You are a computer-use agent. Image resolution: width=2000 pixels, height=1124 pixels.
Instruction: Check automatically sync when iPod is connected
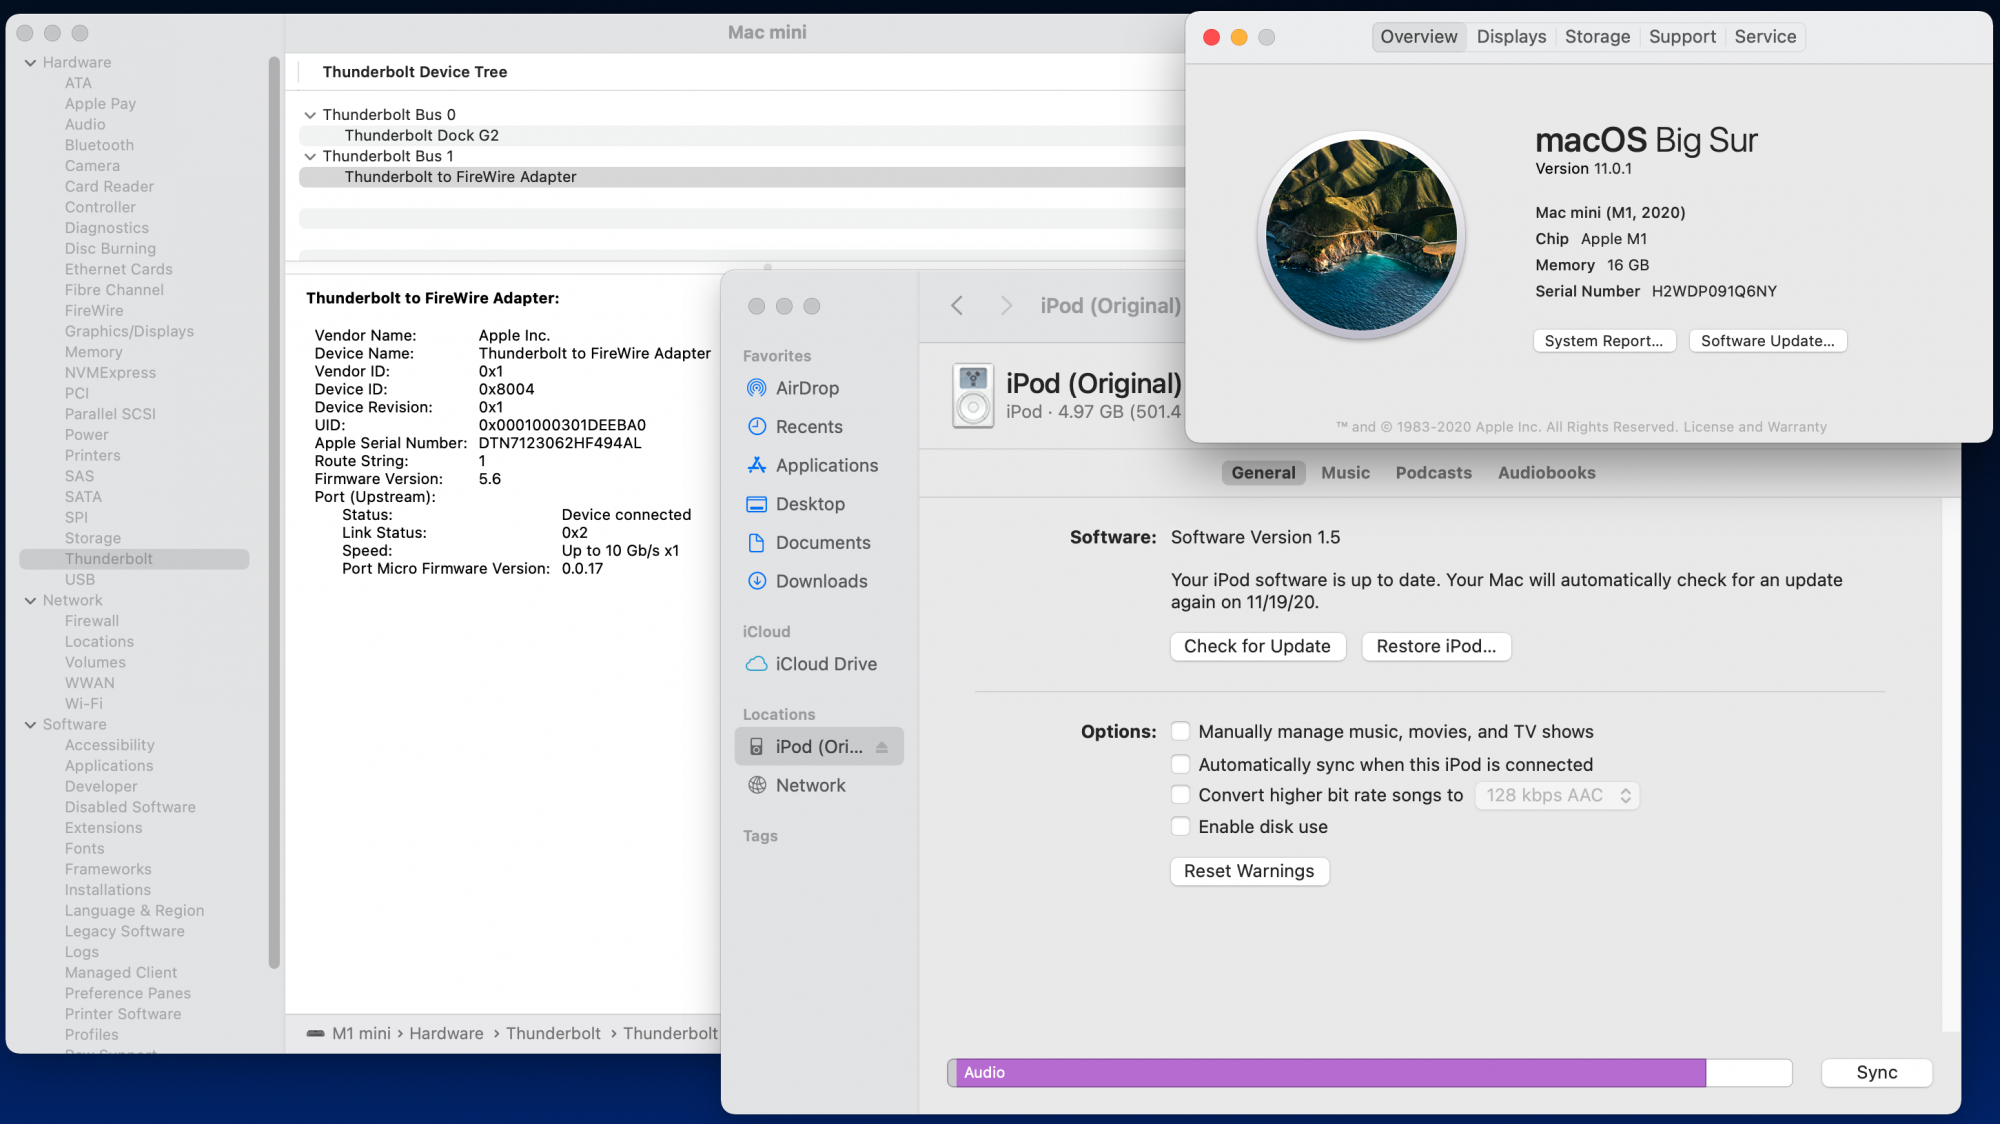pos(1181,765)
